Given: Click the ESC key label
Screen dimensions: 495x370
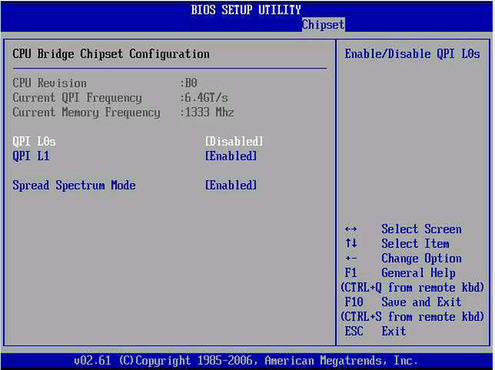Looking at the screenshot, I should pyautogui.click(x=354, y=331).
